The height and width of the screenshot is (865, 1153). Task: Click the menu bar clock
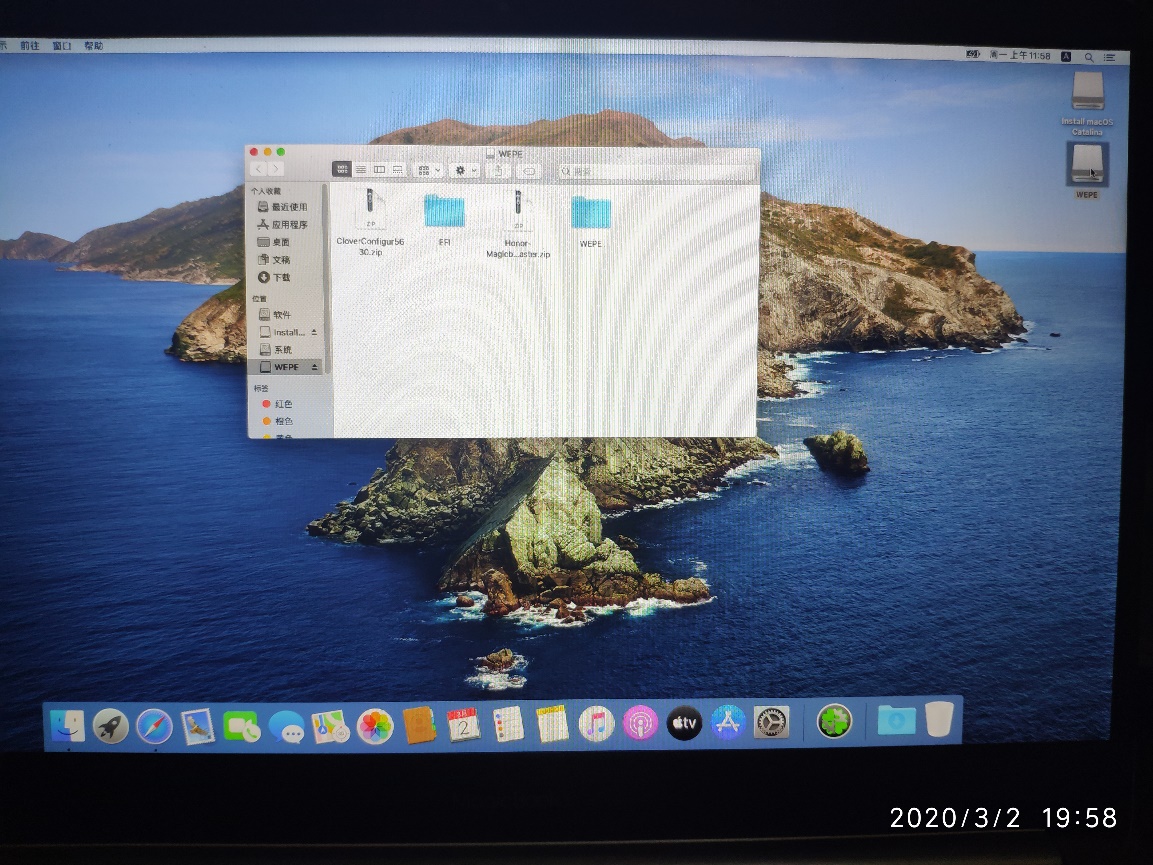(1020, 55)
